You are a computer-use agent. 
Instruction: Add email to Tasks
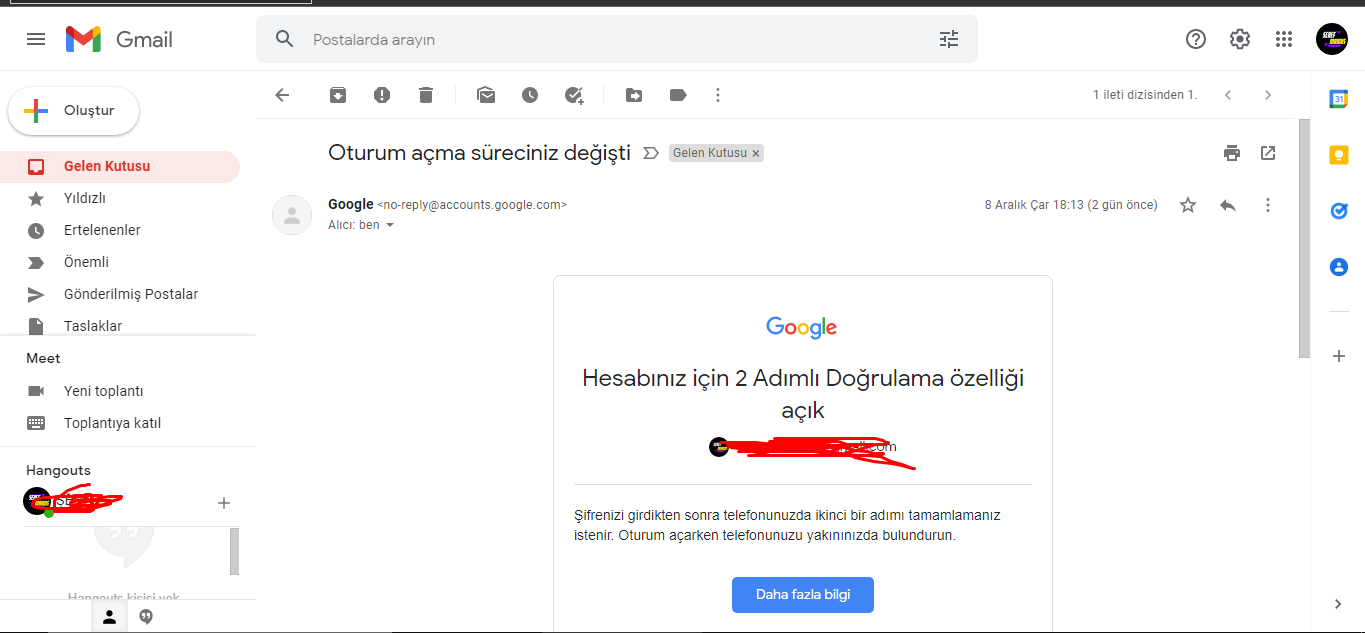click(x=574, y=95)
